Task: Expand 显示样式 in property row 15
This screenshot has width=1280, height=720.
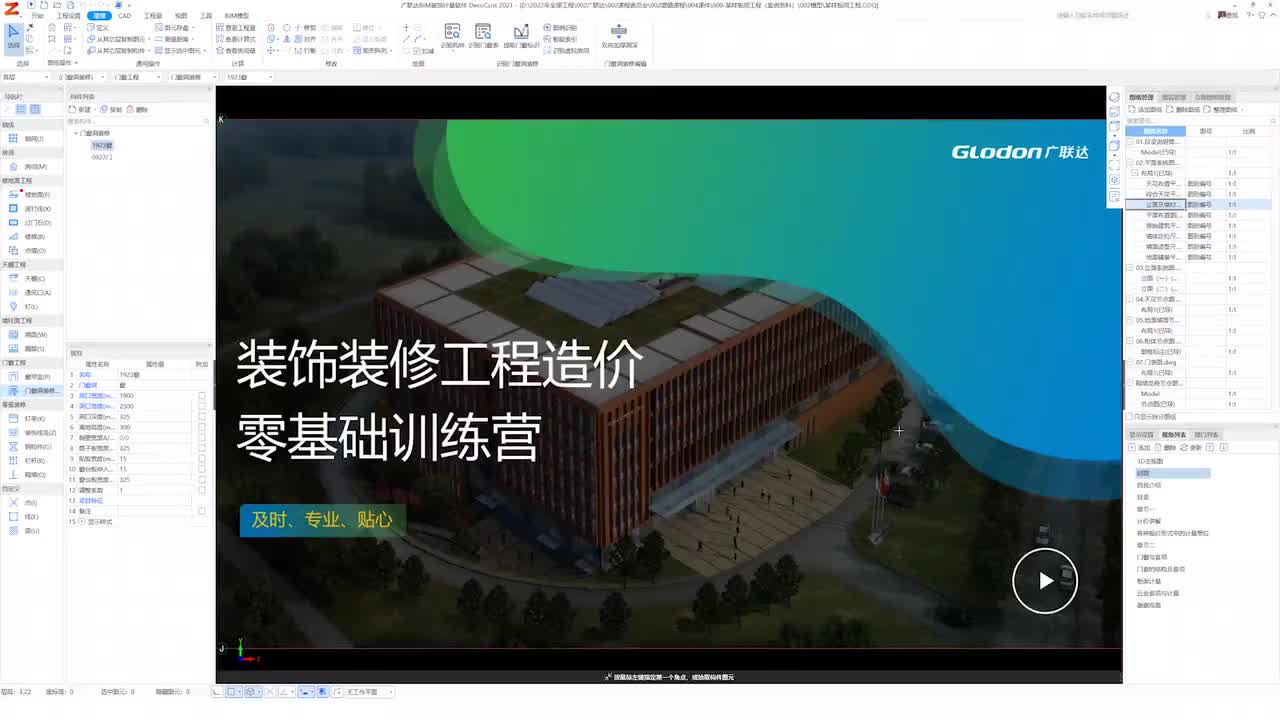Action: 83,522
